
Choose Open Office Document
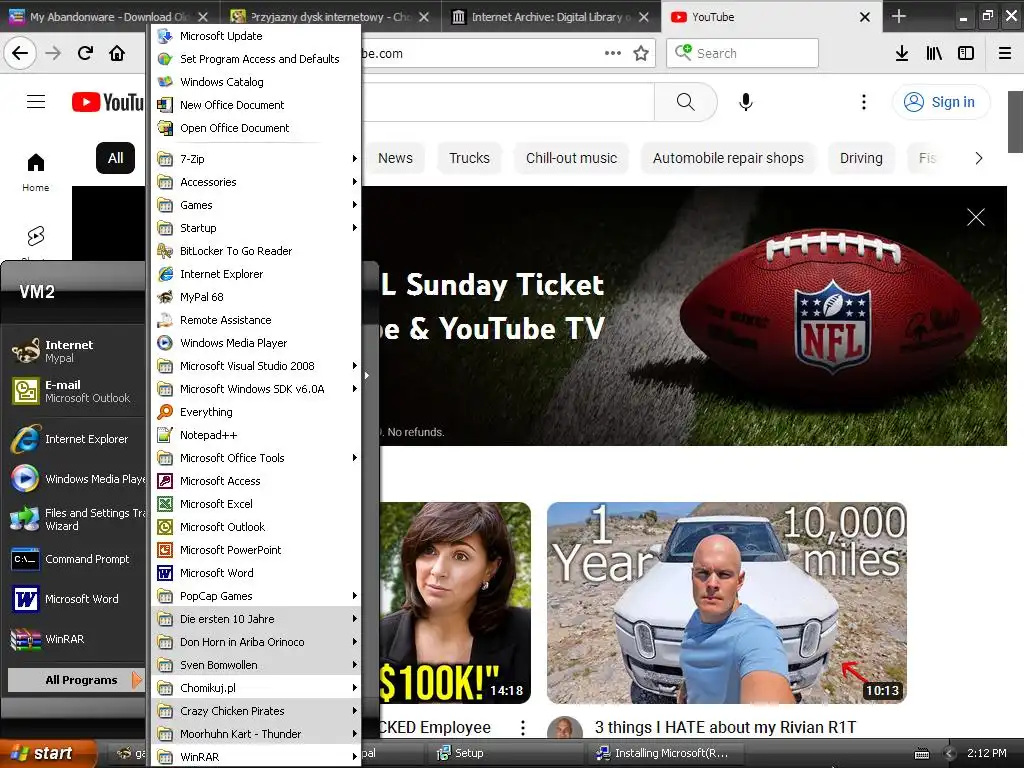click(255, 128)
